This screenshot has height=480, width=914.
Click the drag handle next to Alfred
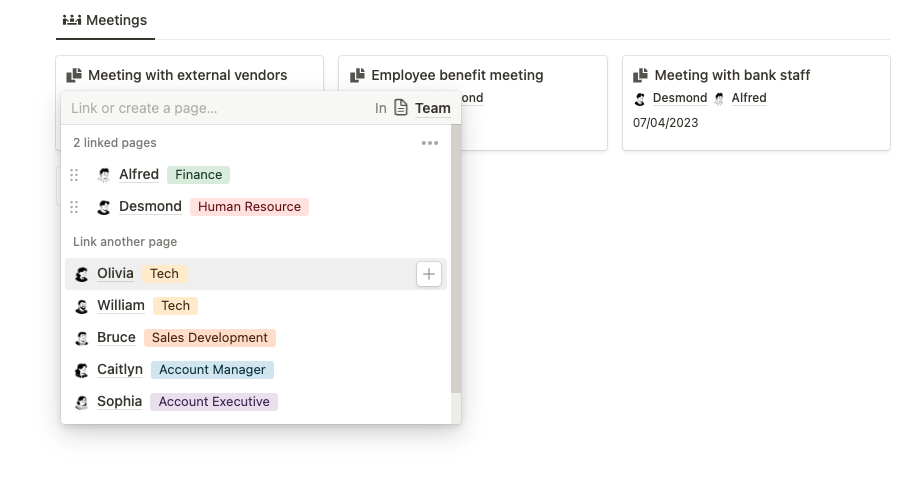tap(74, 175)
